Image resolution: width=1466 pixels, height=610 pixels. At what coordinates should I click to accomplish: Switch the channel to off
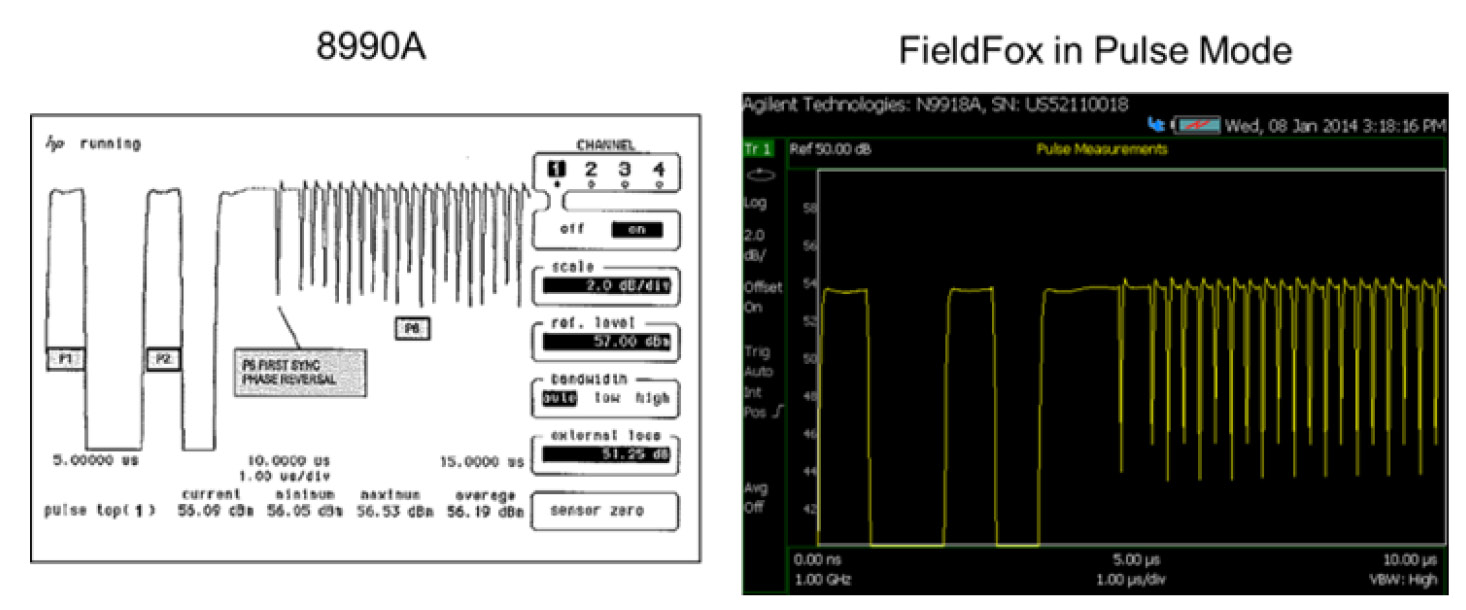[571, 229]
